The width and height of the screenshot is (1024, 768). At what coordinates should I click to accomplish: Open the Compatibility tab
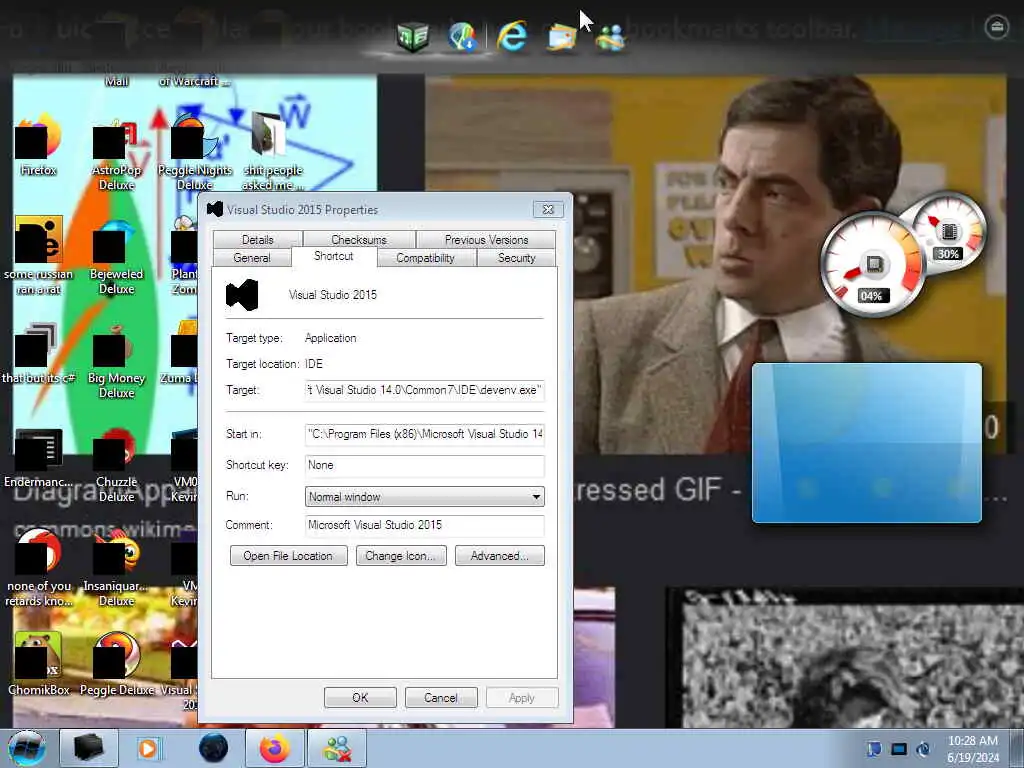coord(426,258)
